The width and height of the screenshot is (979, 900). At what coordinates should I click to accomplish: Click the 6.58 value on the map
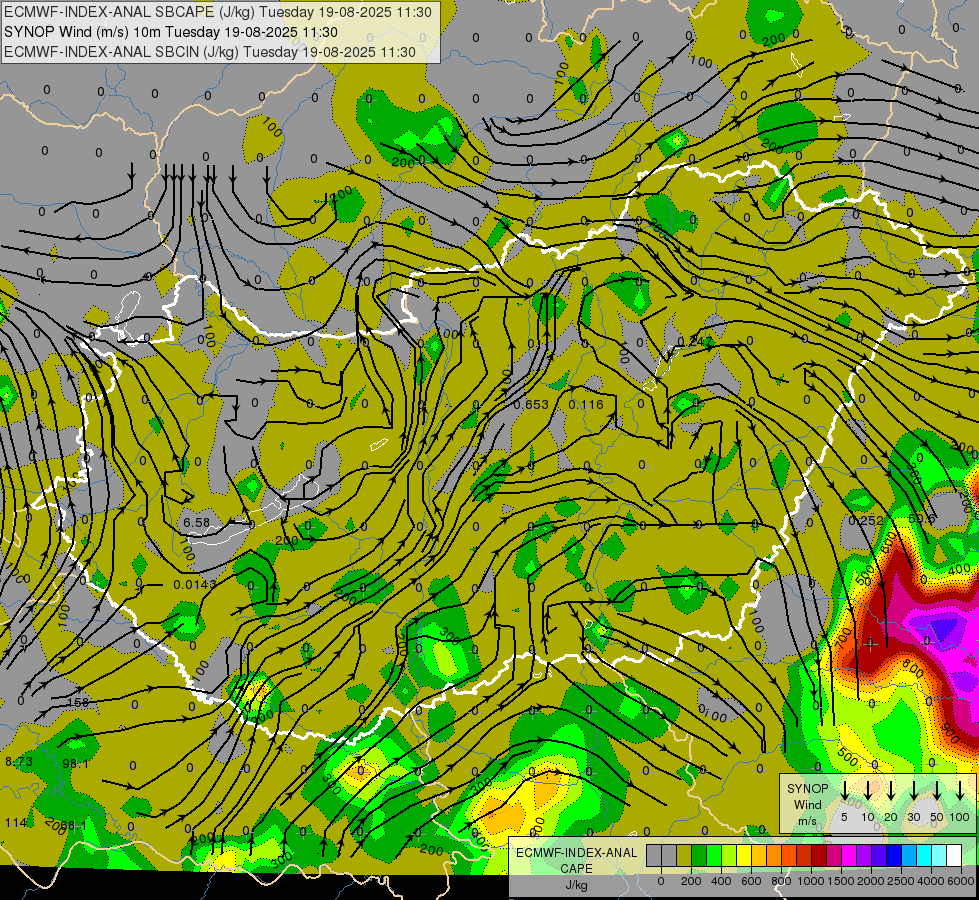[197, 522]
